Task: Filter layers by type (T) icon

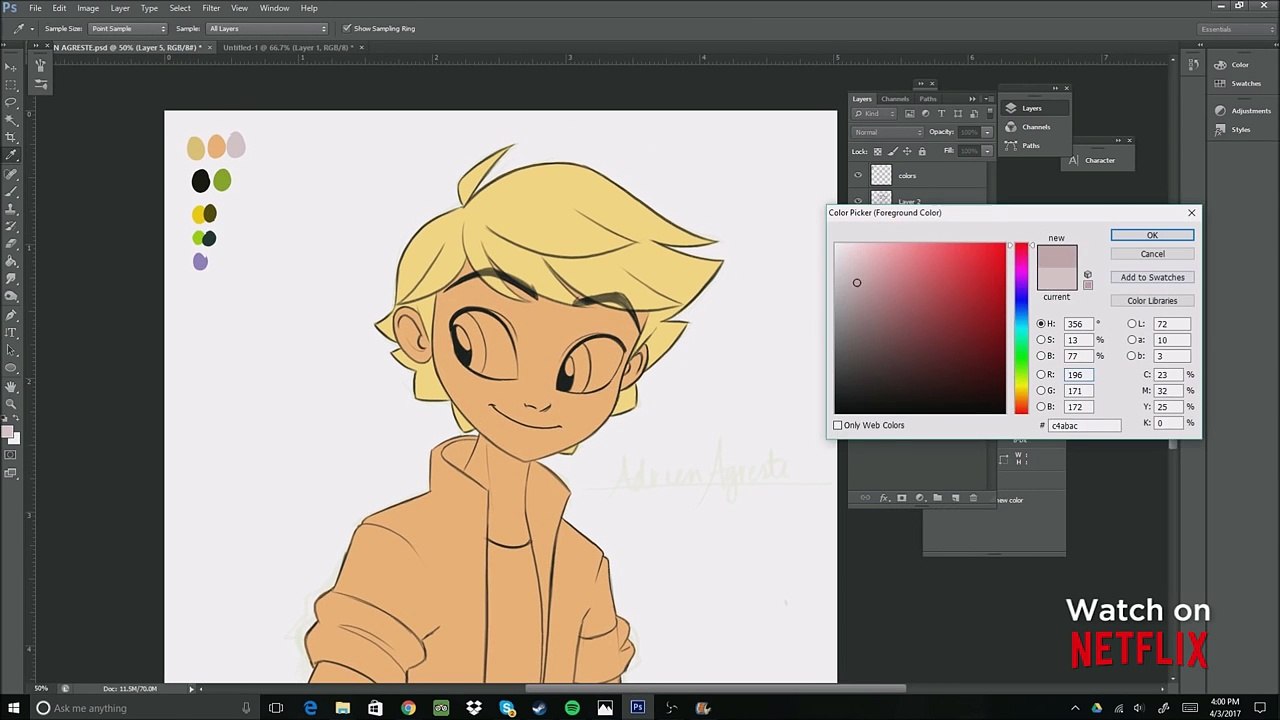Action: (941, 114)
